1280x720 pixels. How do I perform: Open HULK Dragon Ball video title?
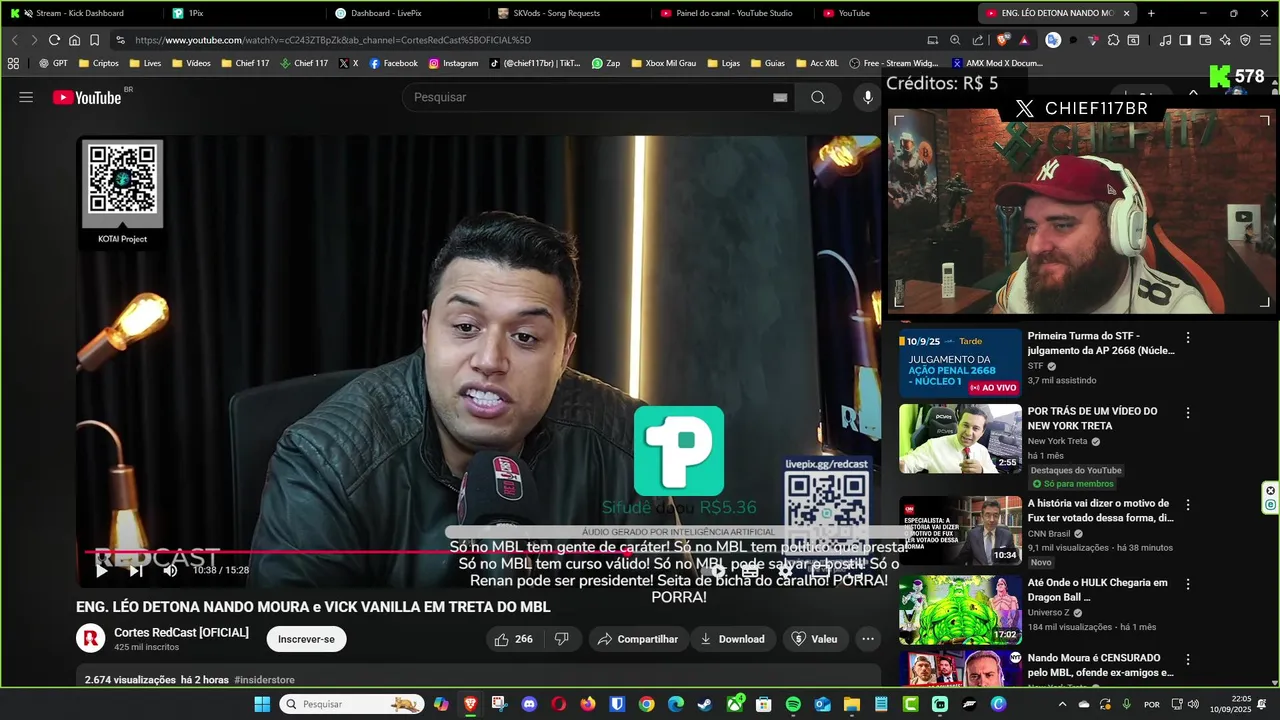coord(1097,590)
